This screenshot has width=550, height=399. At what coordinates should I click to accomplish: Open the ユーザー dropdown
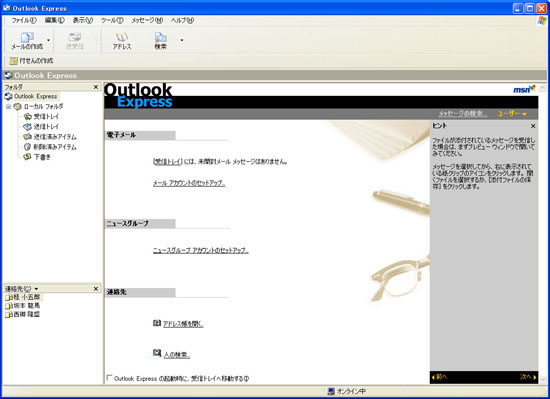512,114
